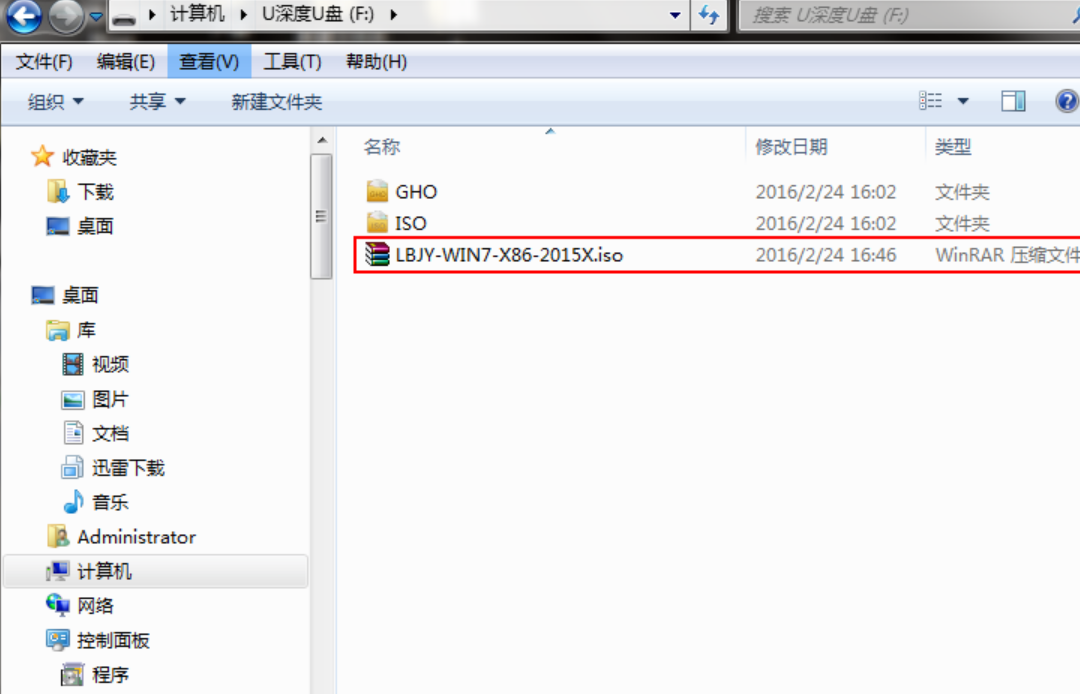The height and width of the screenshot is (694, 1080).
Task: Open the 查看(V) menu
Action: (x=209, y=62)
